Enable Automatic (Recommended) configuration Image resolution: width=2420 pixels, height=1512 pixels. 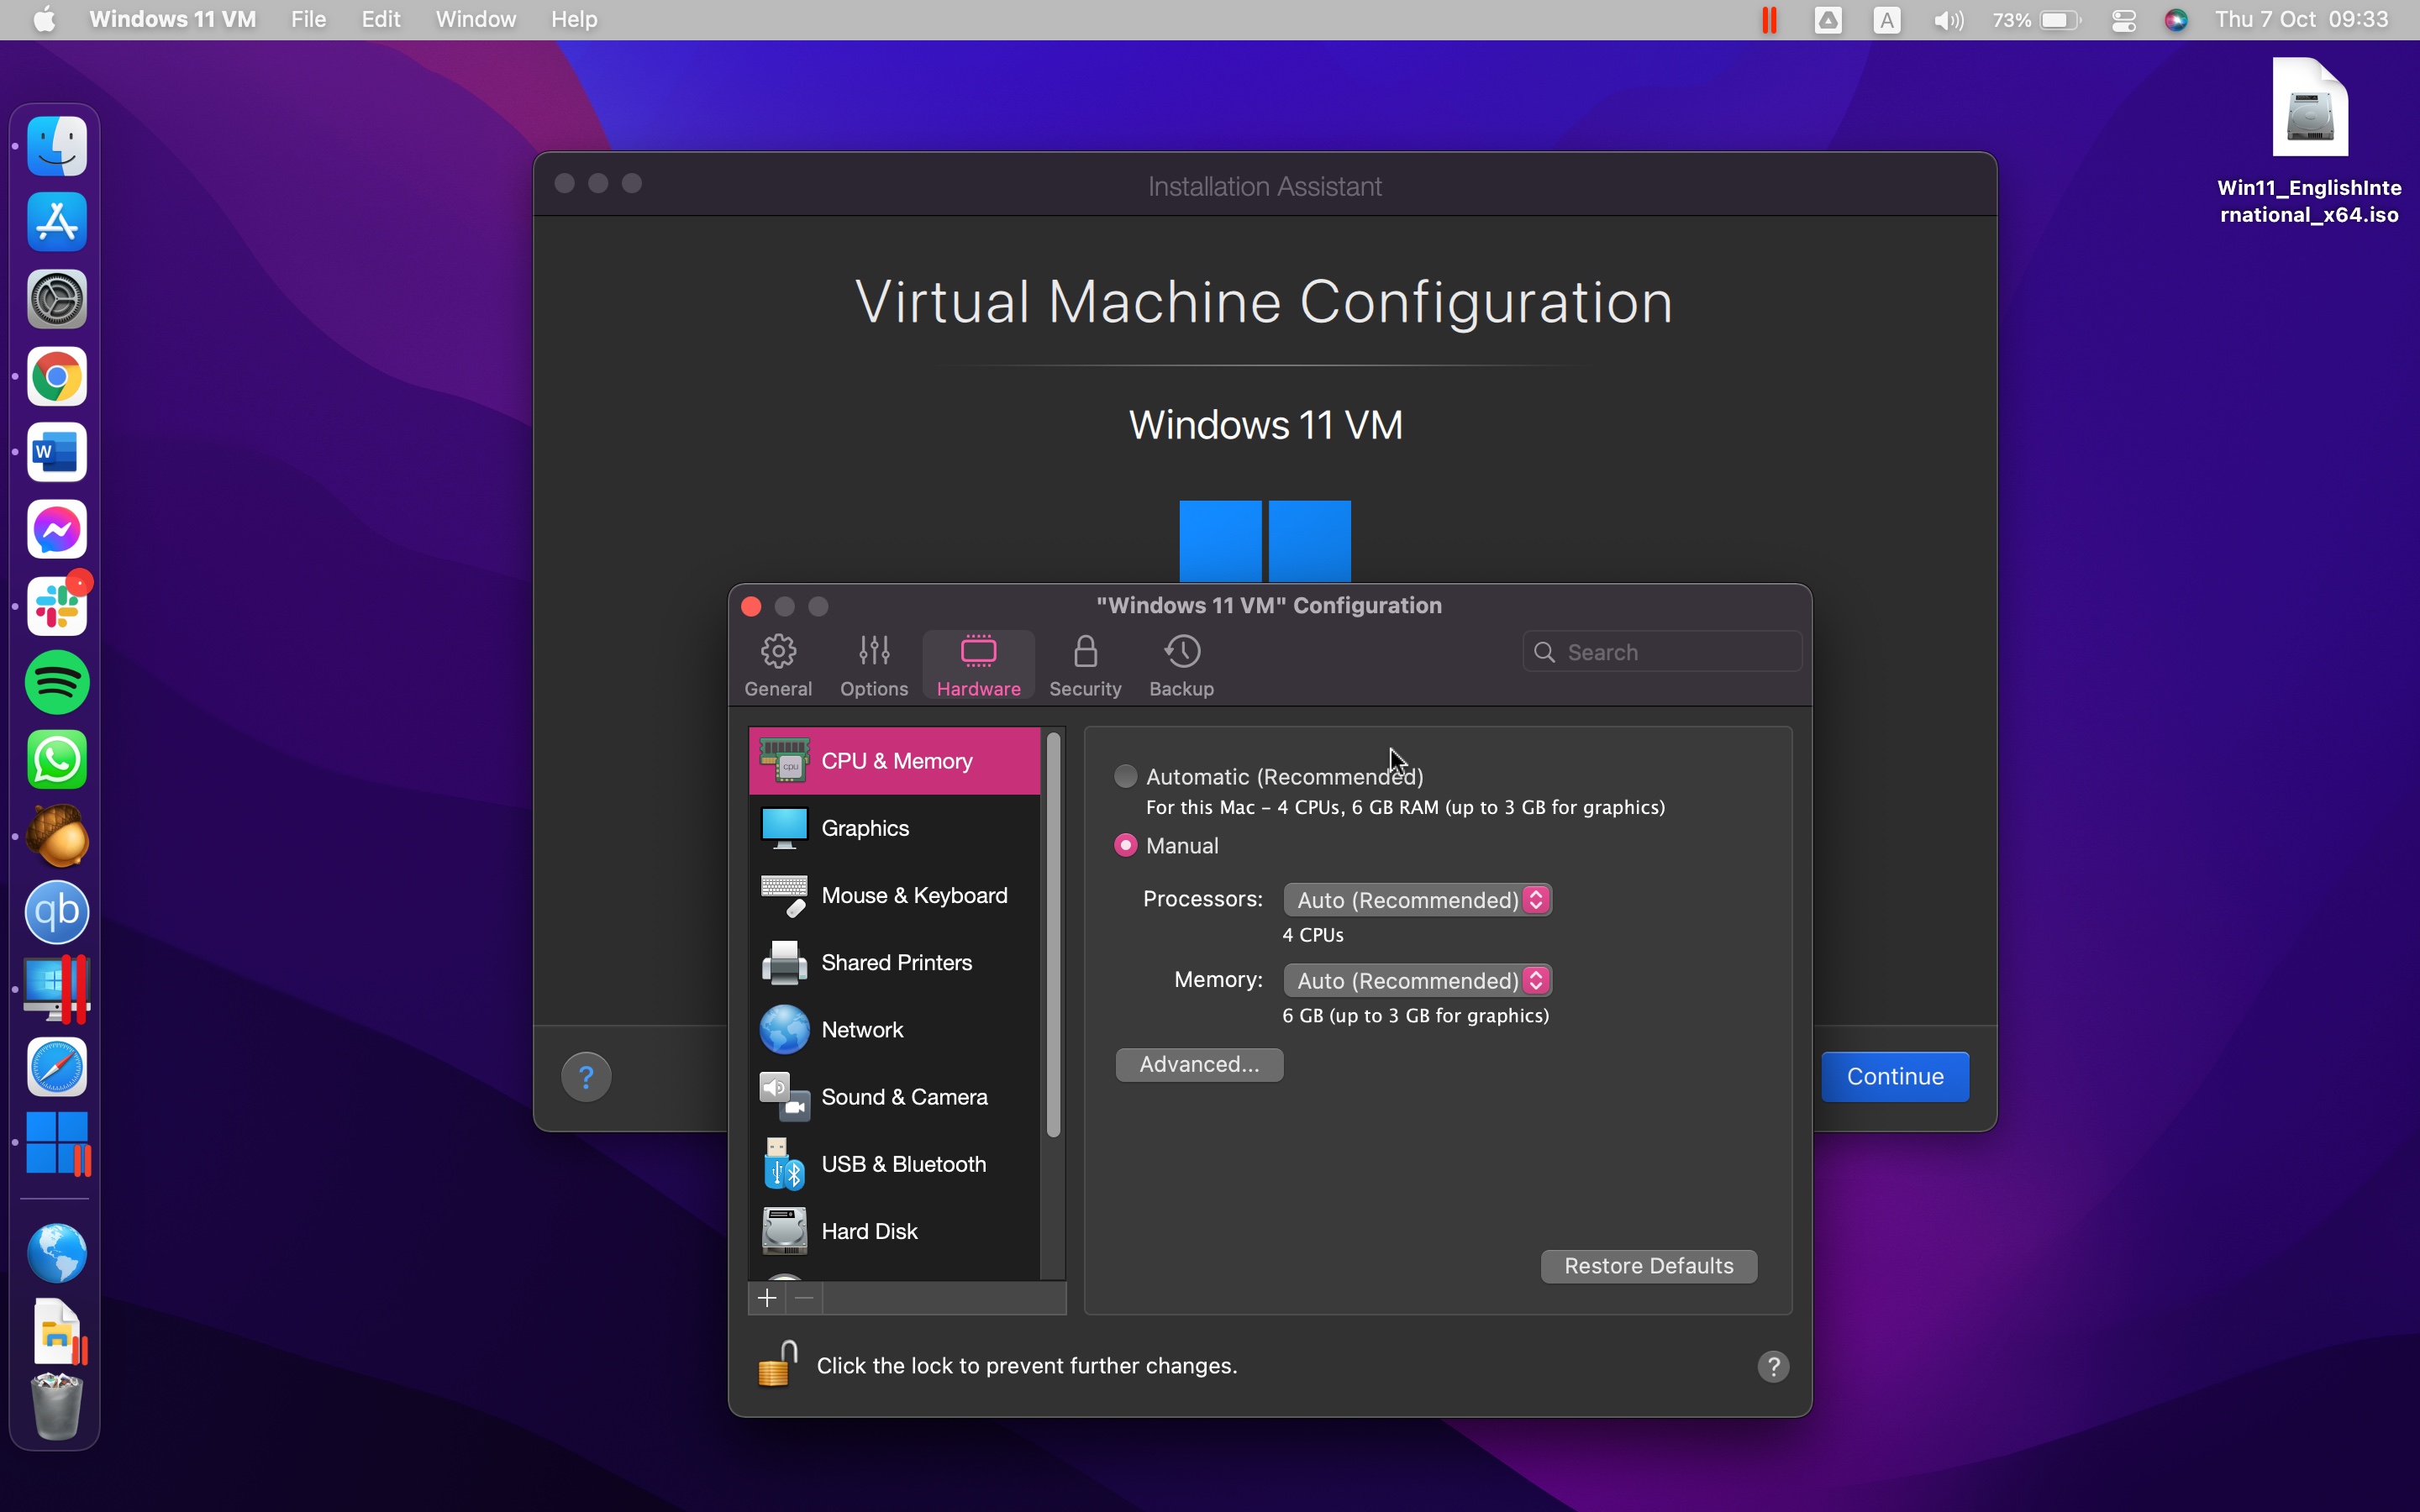1125,776
